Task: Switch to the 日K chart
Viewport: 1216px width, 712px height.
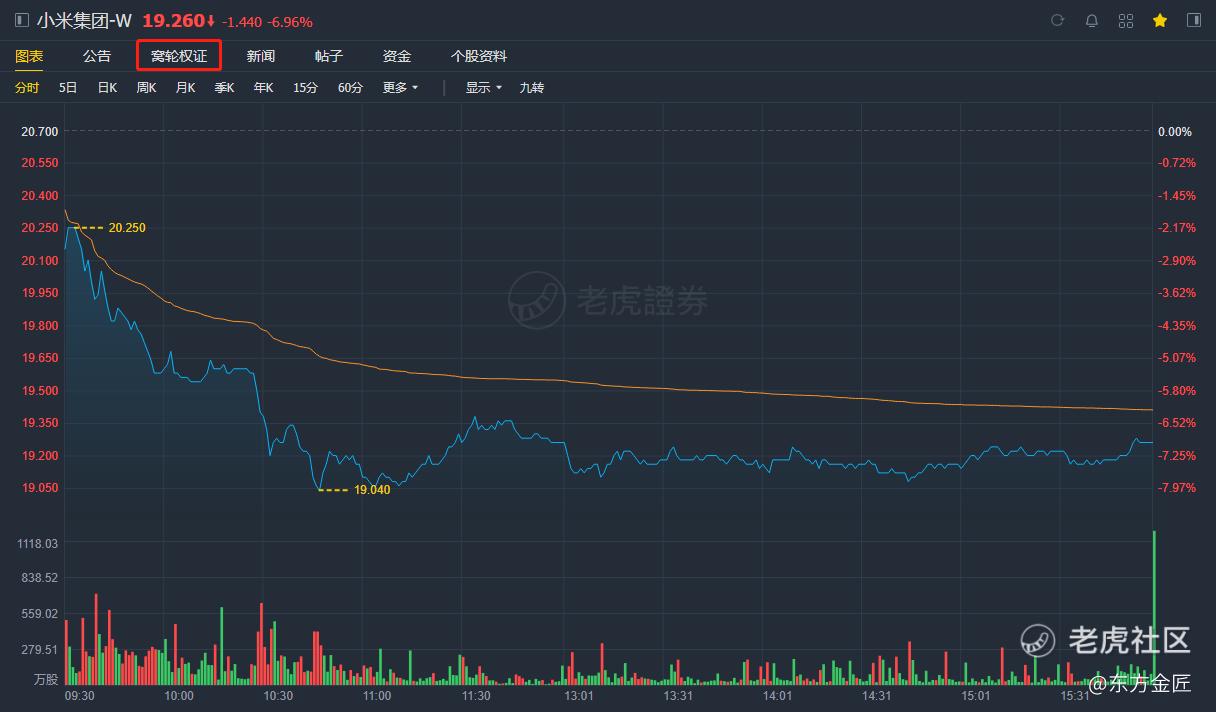Action: coord(107,88)
